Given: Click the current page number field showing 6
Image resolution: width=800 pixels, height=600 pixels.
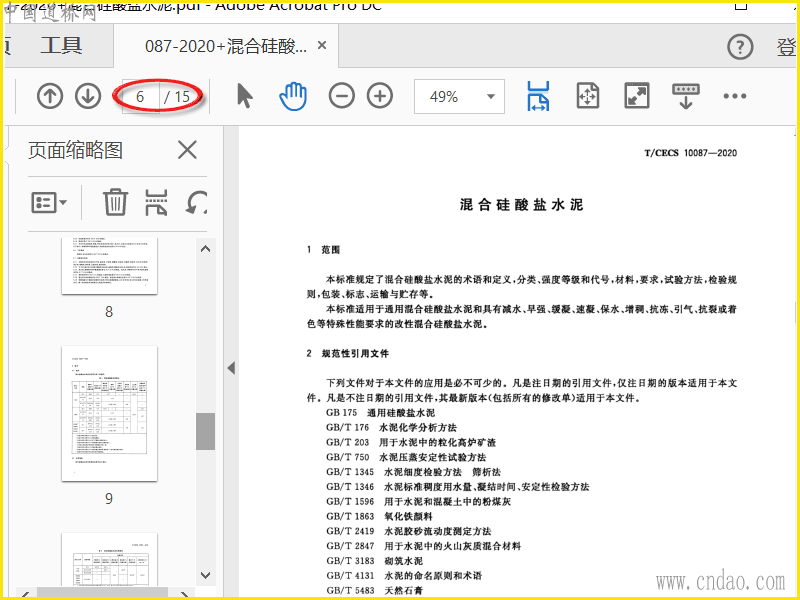Looking at the screenshot, I should 140,96.
